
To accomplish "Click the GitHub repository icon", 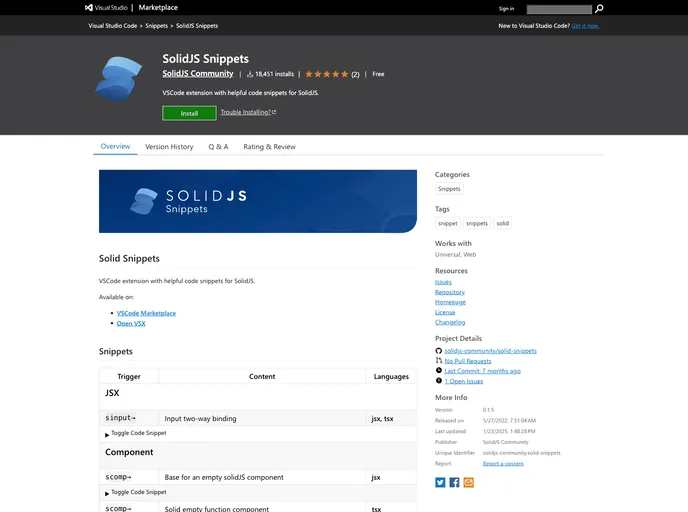I will (438, 351).
